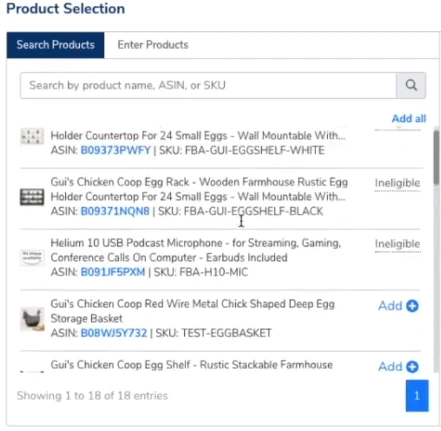Click SKU text FBA-H10-MIC
The height and width of the screenshot is (431, 441).
[214, 272]
